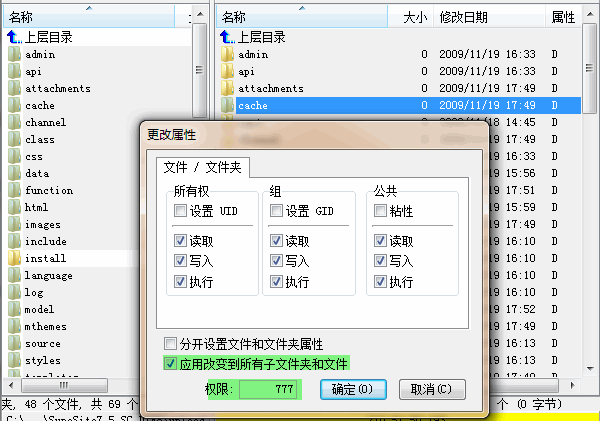Screen dimensions: 600x421
Task: Click the admin folder icon in left panel
Action: [14, 54]
